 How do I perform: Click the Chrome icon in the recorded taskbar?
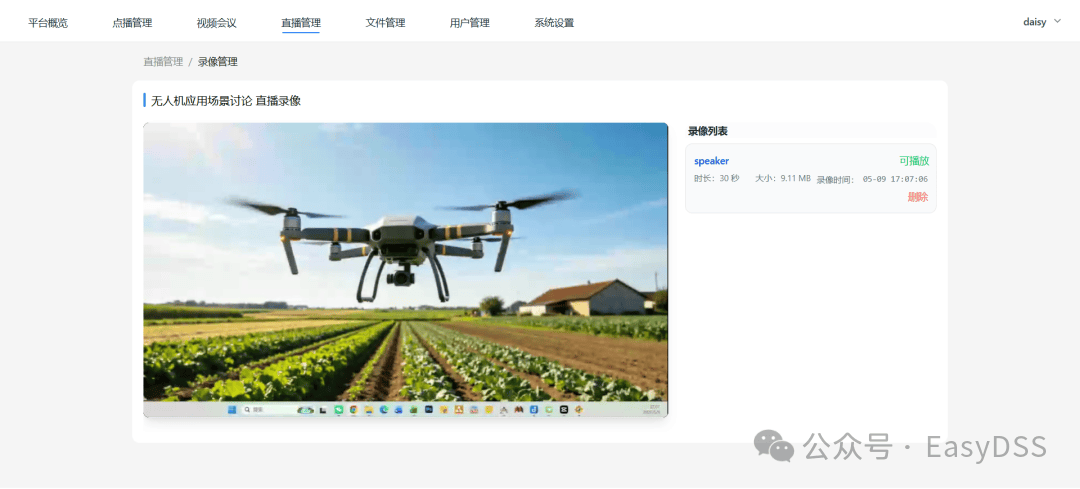point(354,410)
